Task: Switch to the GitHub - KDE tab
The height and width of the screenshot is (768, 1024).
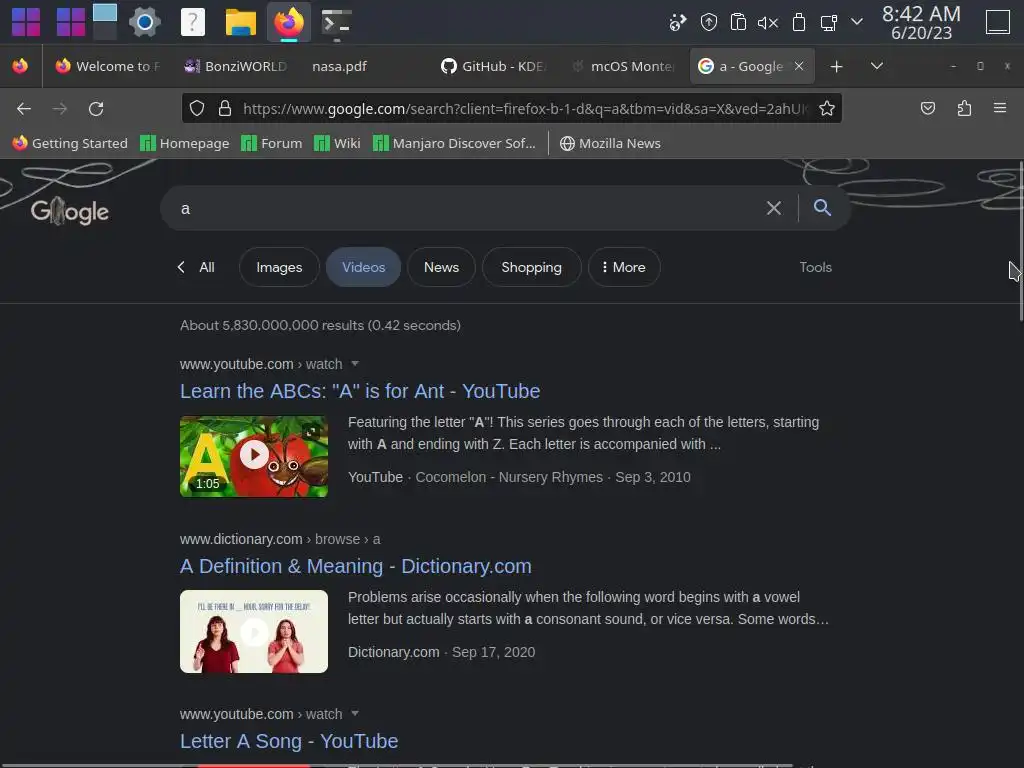Action: (493, 66)
